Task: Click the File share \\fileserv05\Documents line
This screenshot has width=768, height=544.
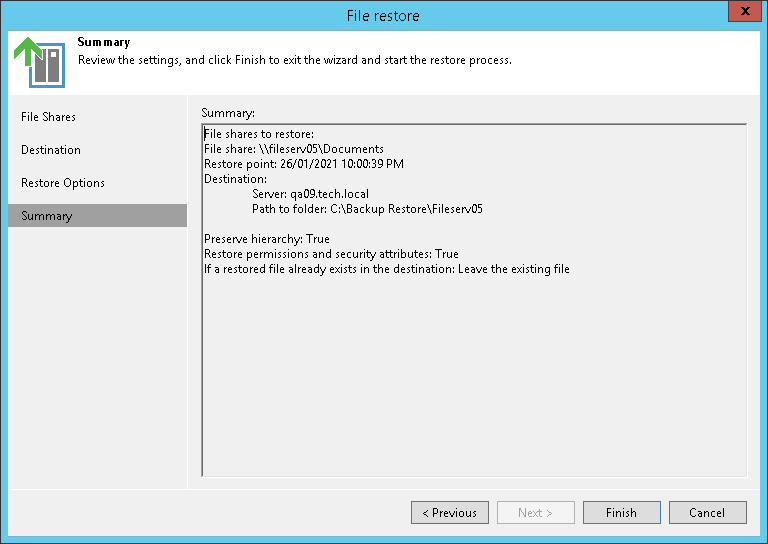Action: pos(294,149)
